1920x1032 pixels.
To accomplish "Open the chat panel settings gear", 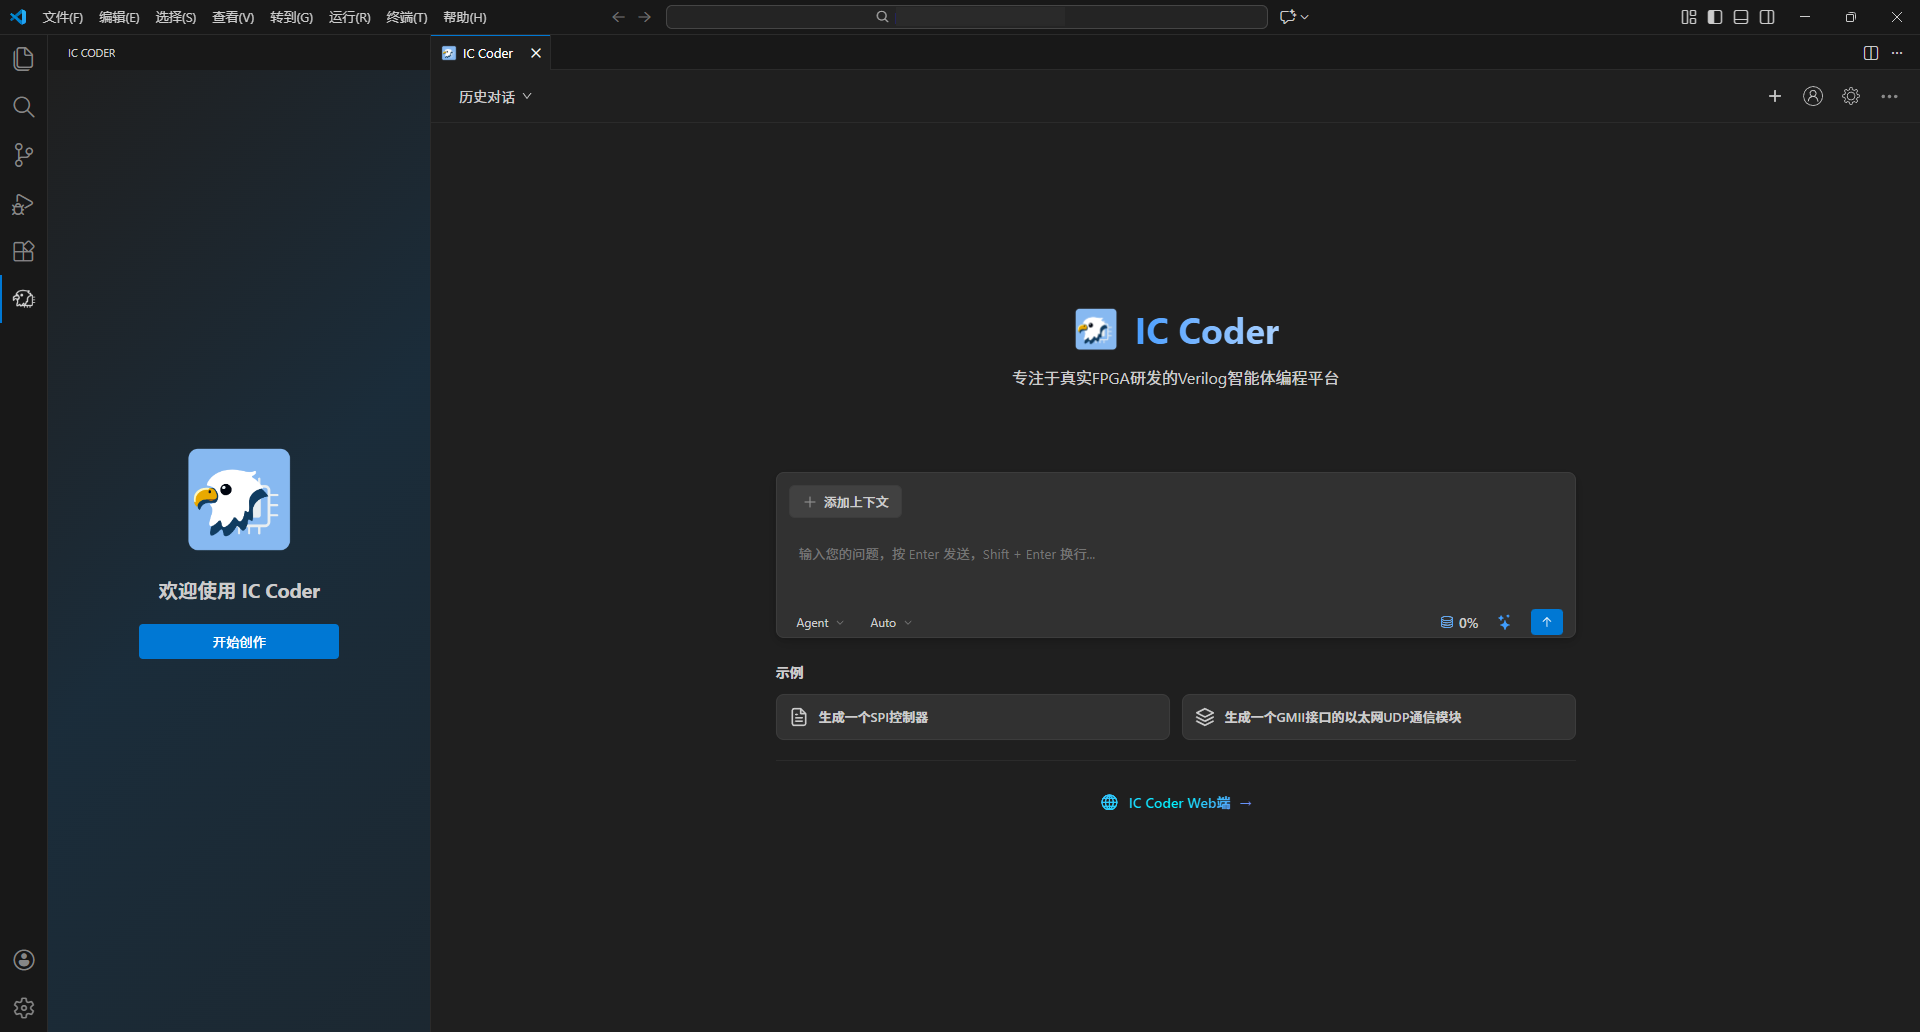I will [1851, 96].
